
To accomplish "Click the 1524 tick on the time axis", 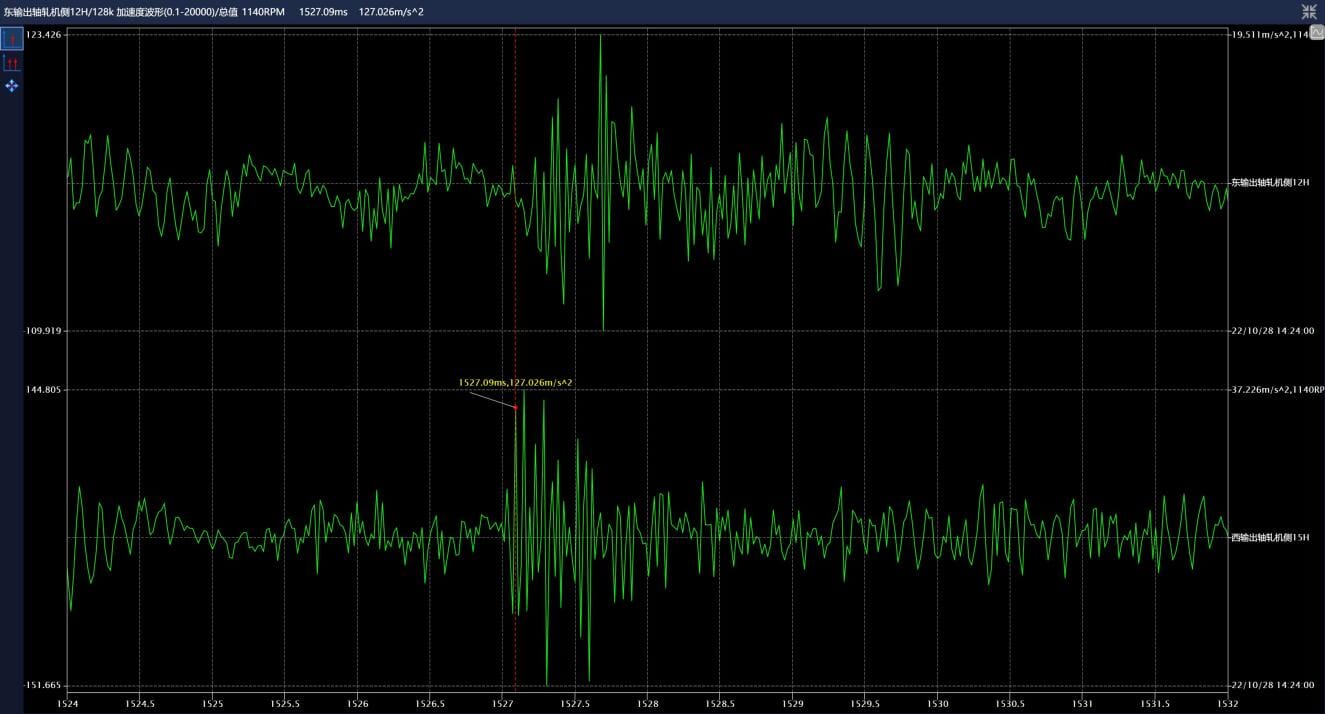I will [67, 703].
